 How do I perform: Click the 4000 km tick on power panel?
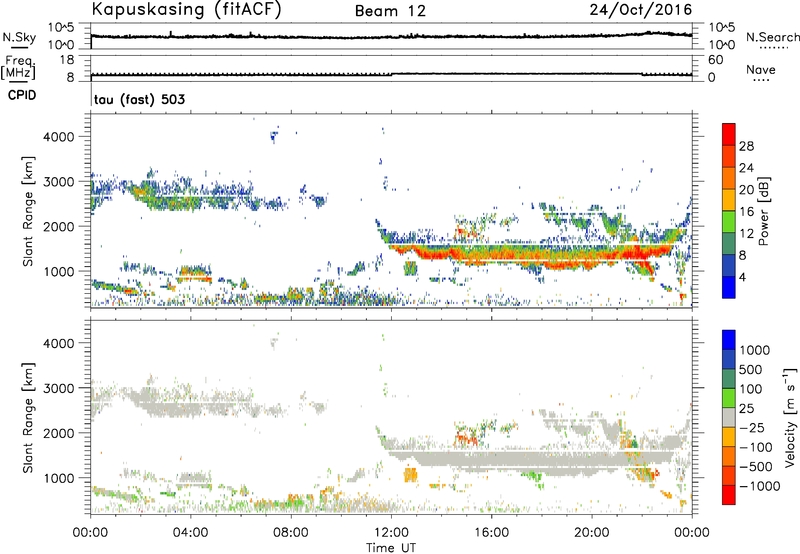(58, 137)
